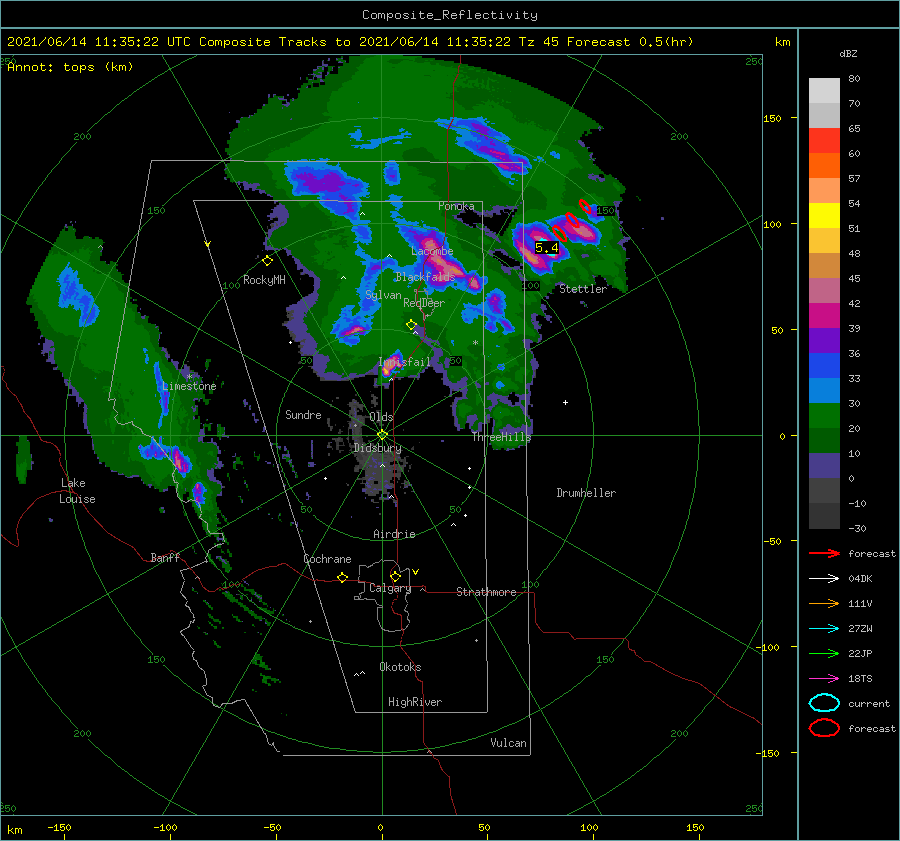
Task: Click the Composite_Reflectivity title
Action: [x=450, y=15]
